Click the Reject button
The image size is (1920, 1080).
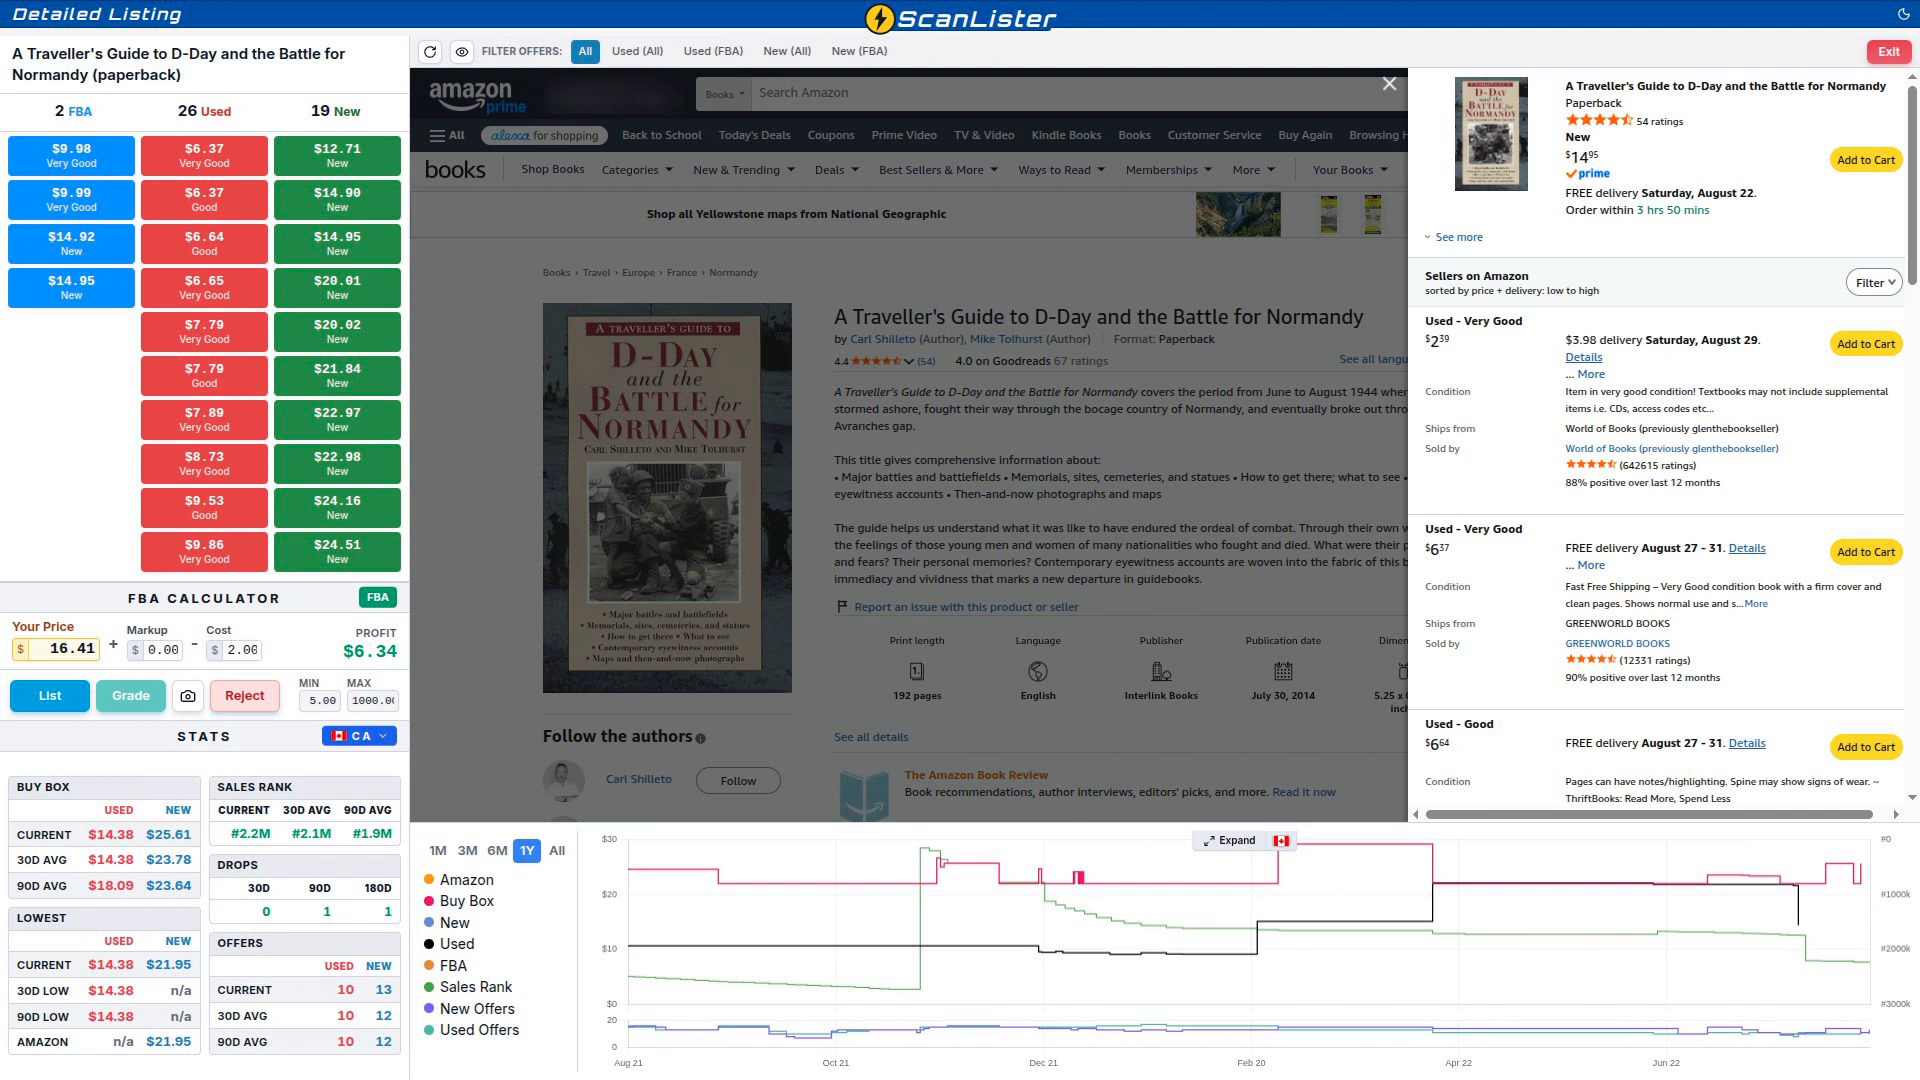pyautogui.click(x=245, y=696)
